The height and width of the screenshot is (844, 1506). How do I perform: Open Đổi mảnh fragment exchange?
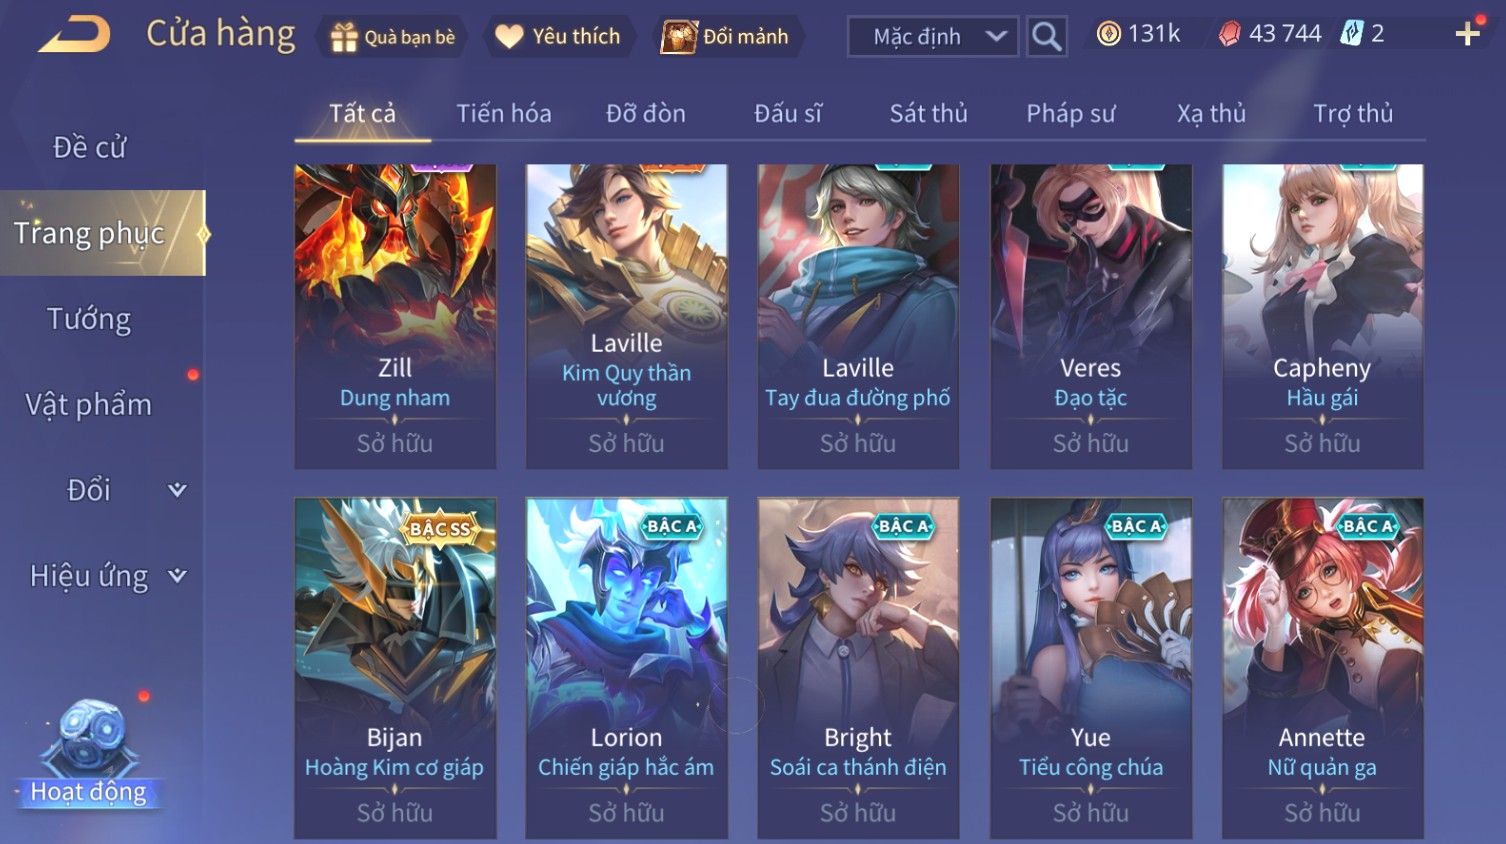[727, 37]
